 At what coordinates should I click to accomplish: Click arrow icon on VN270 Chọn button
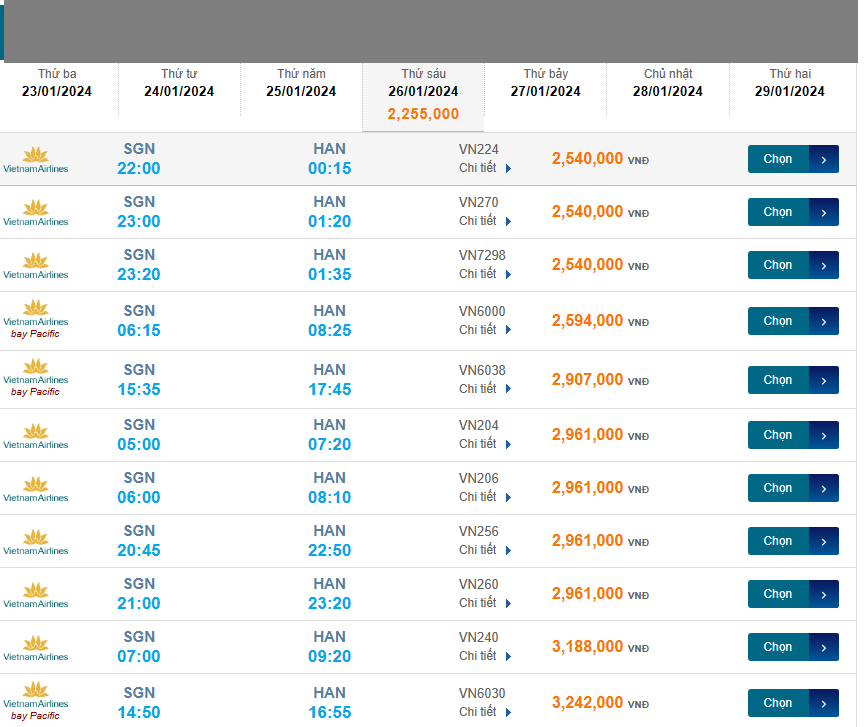(x=823, y=212)
